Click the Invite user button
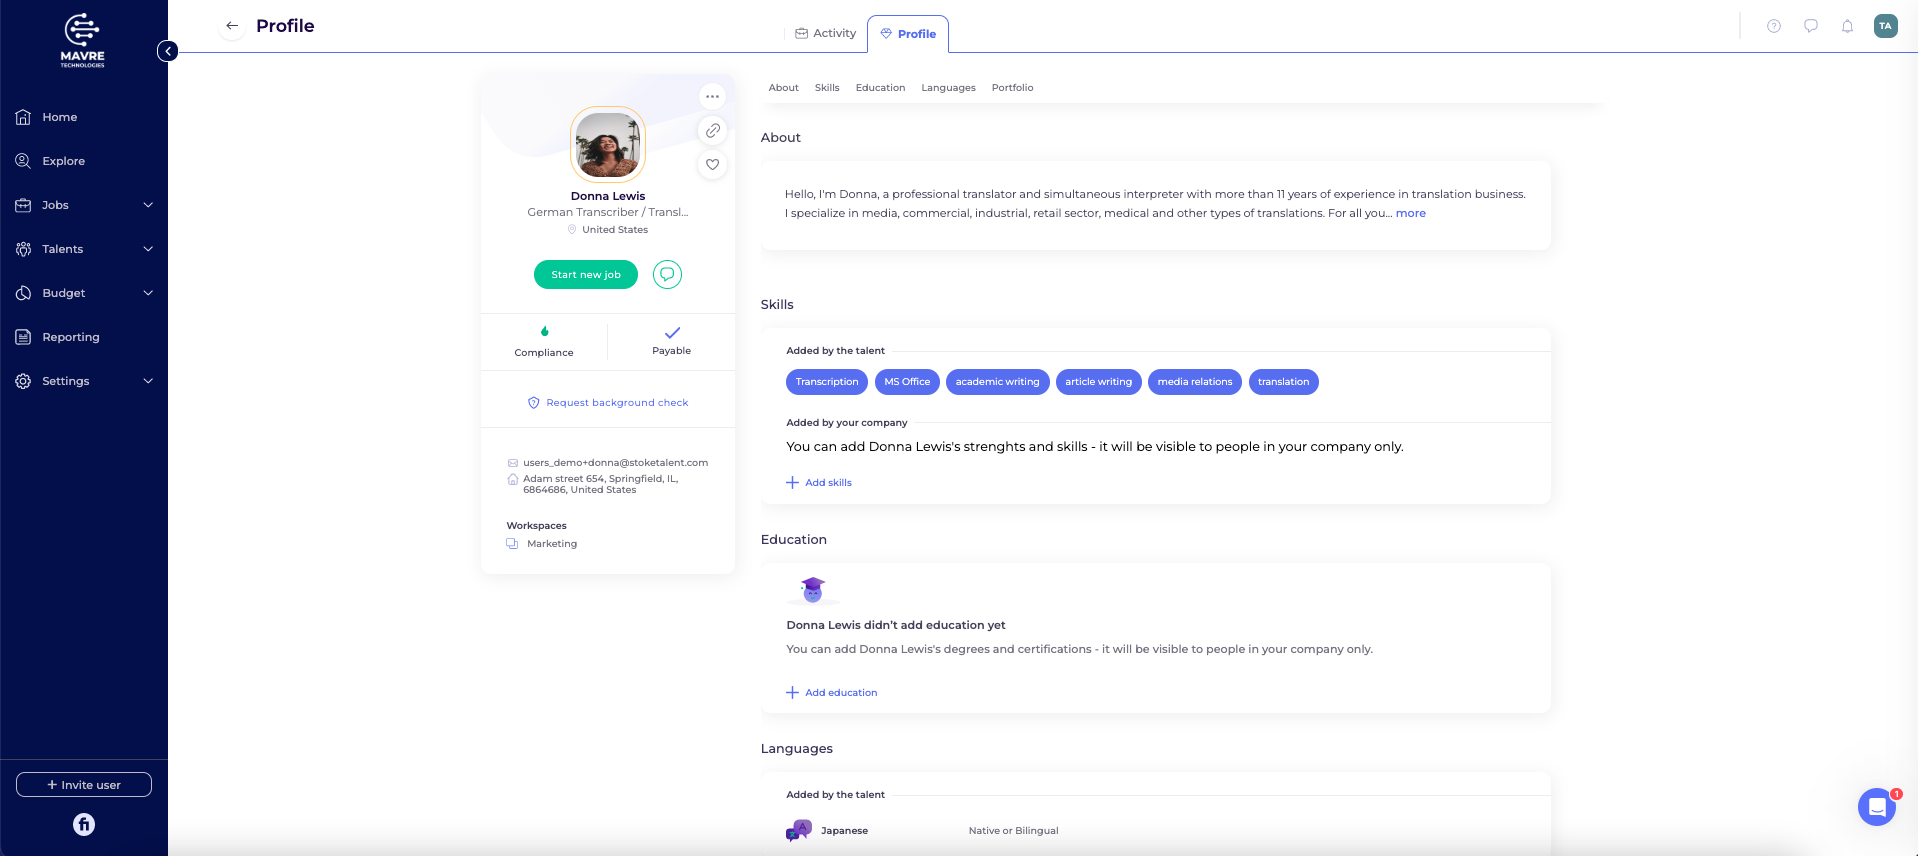1918x856 pixels. pyautogui.click(x=84, y=785)
